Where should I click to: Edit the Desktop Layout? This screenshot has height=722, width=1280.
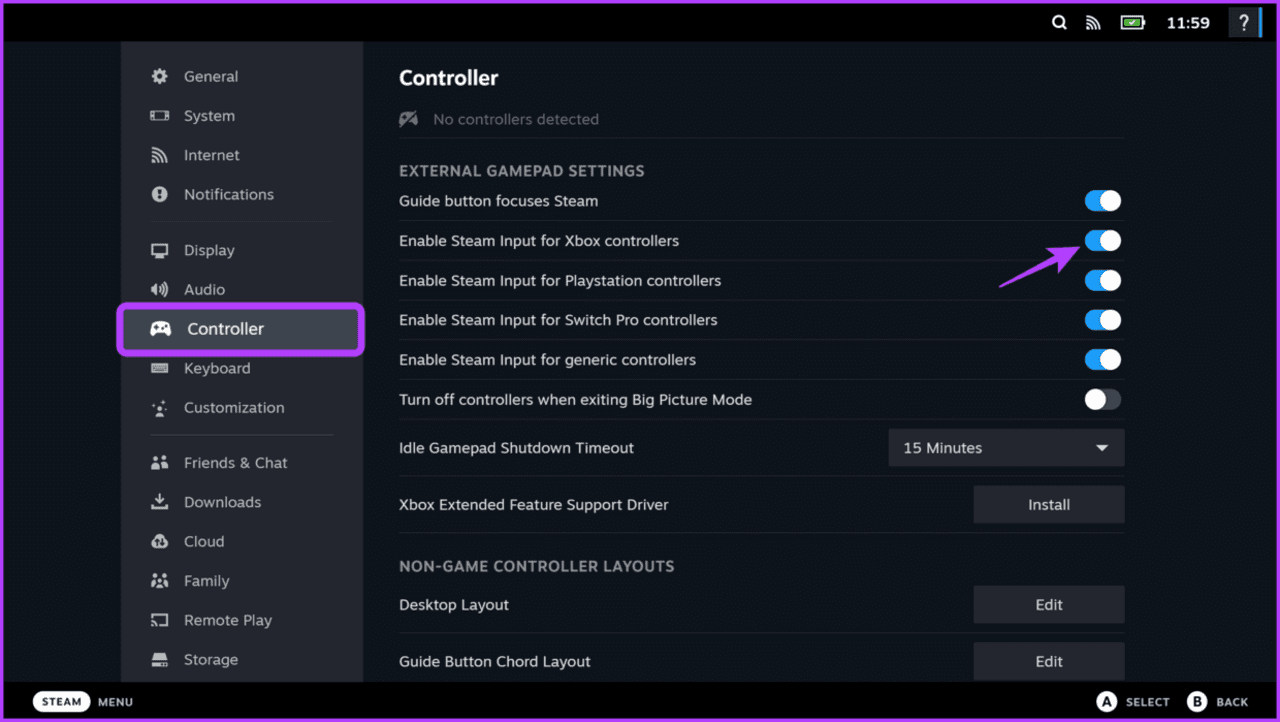pyautogui.click(x=1049, y=605)
